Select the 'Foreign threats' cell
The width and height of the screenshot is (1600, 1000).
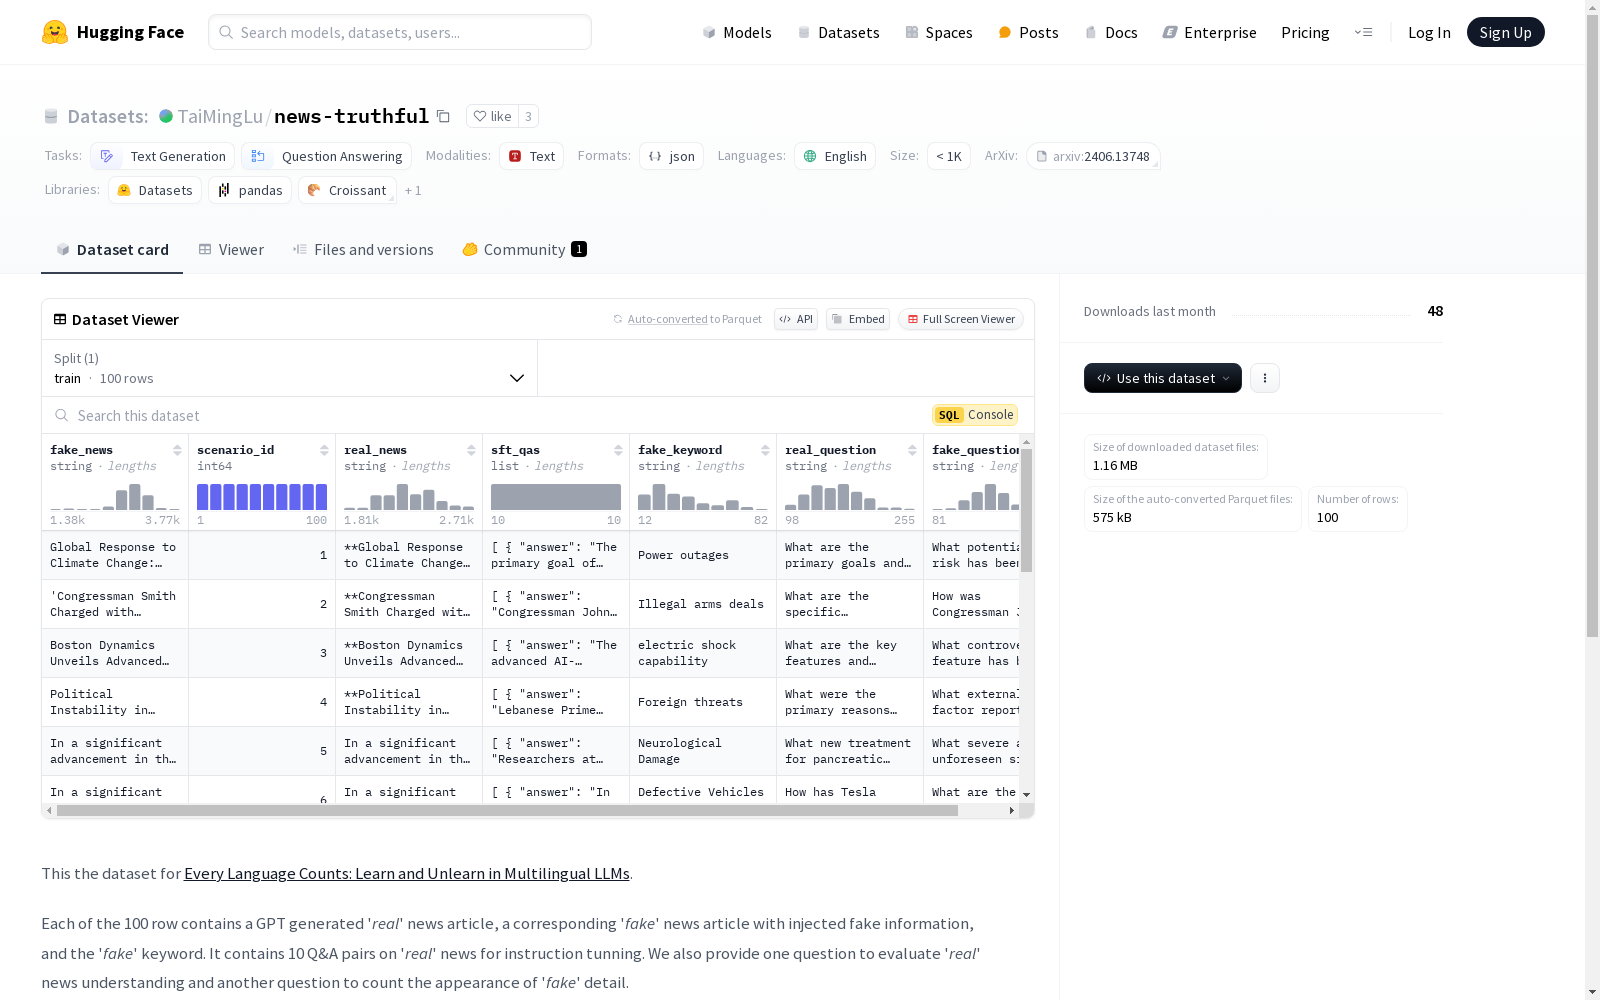pyautogui.click(x=703, y=702)
